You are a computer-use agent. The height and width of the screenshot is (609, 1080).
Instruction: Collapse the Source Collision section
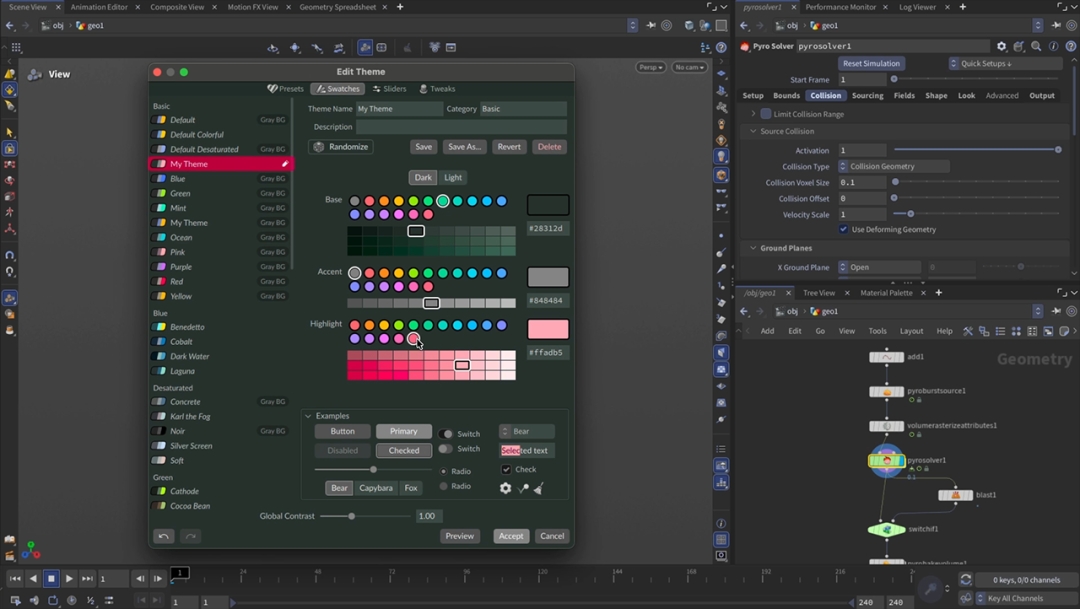click(753, 131)
